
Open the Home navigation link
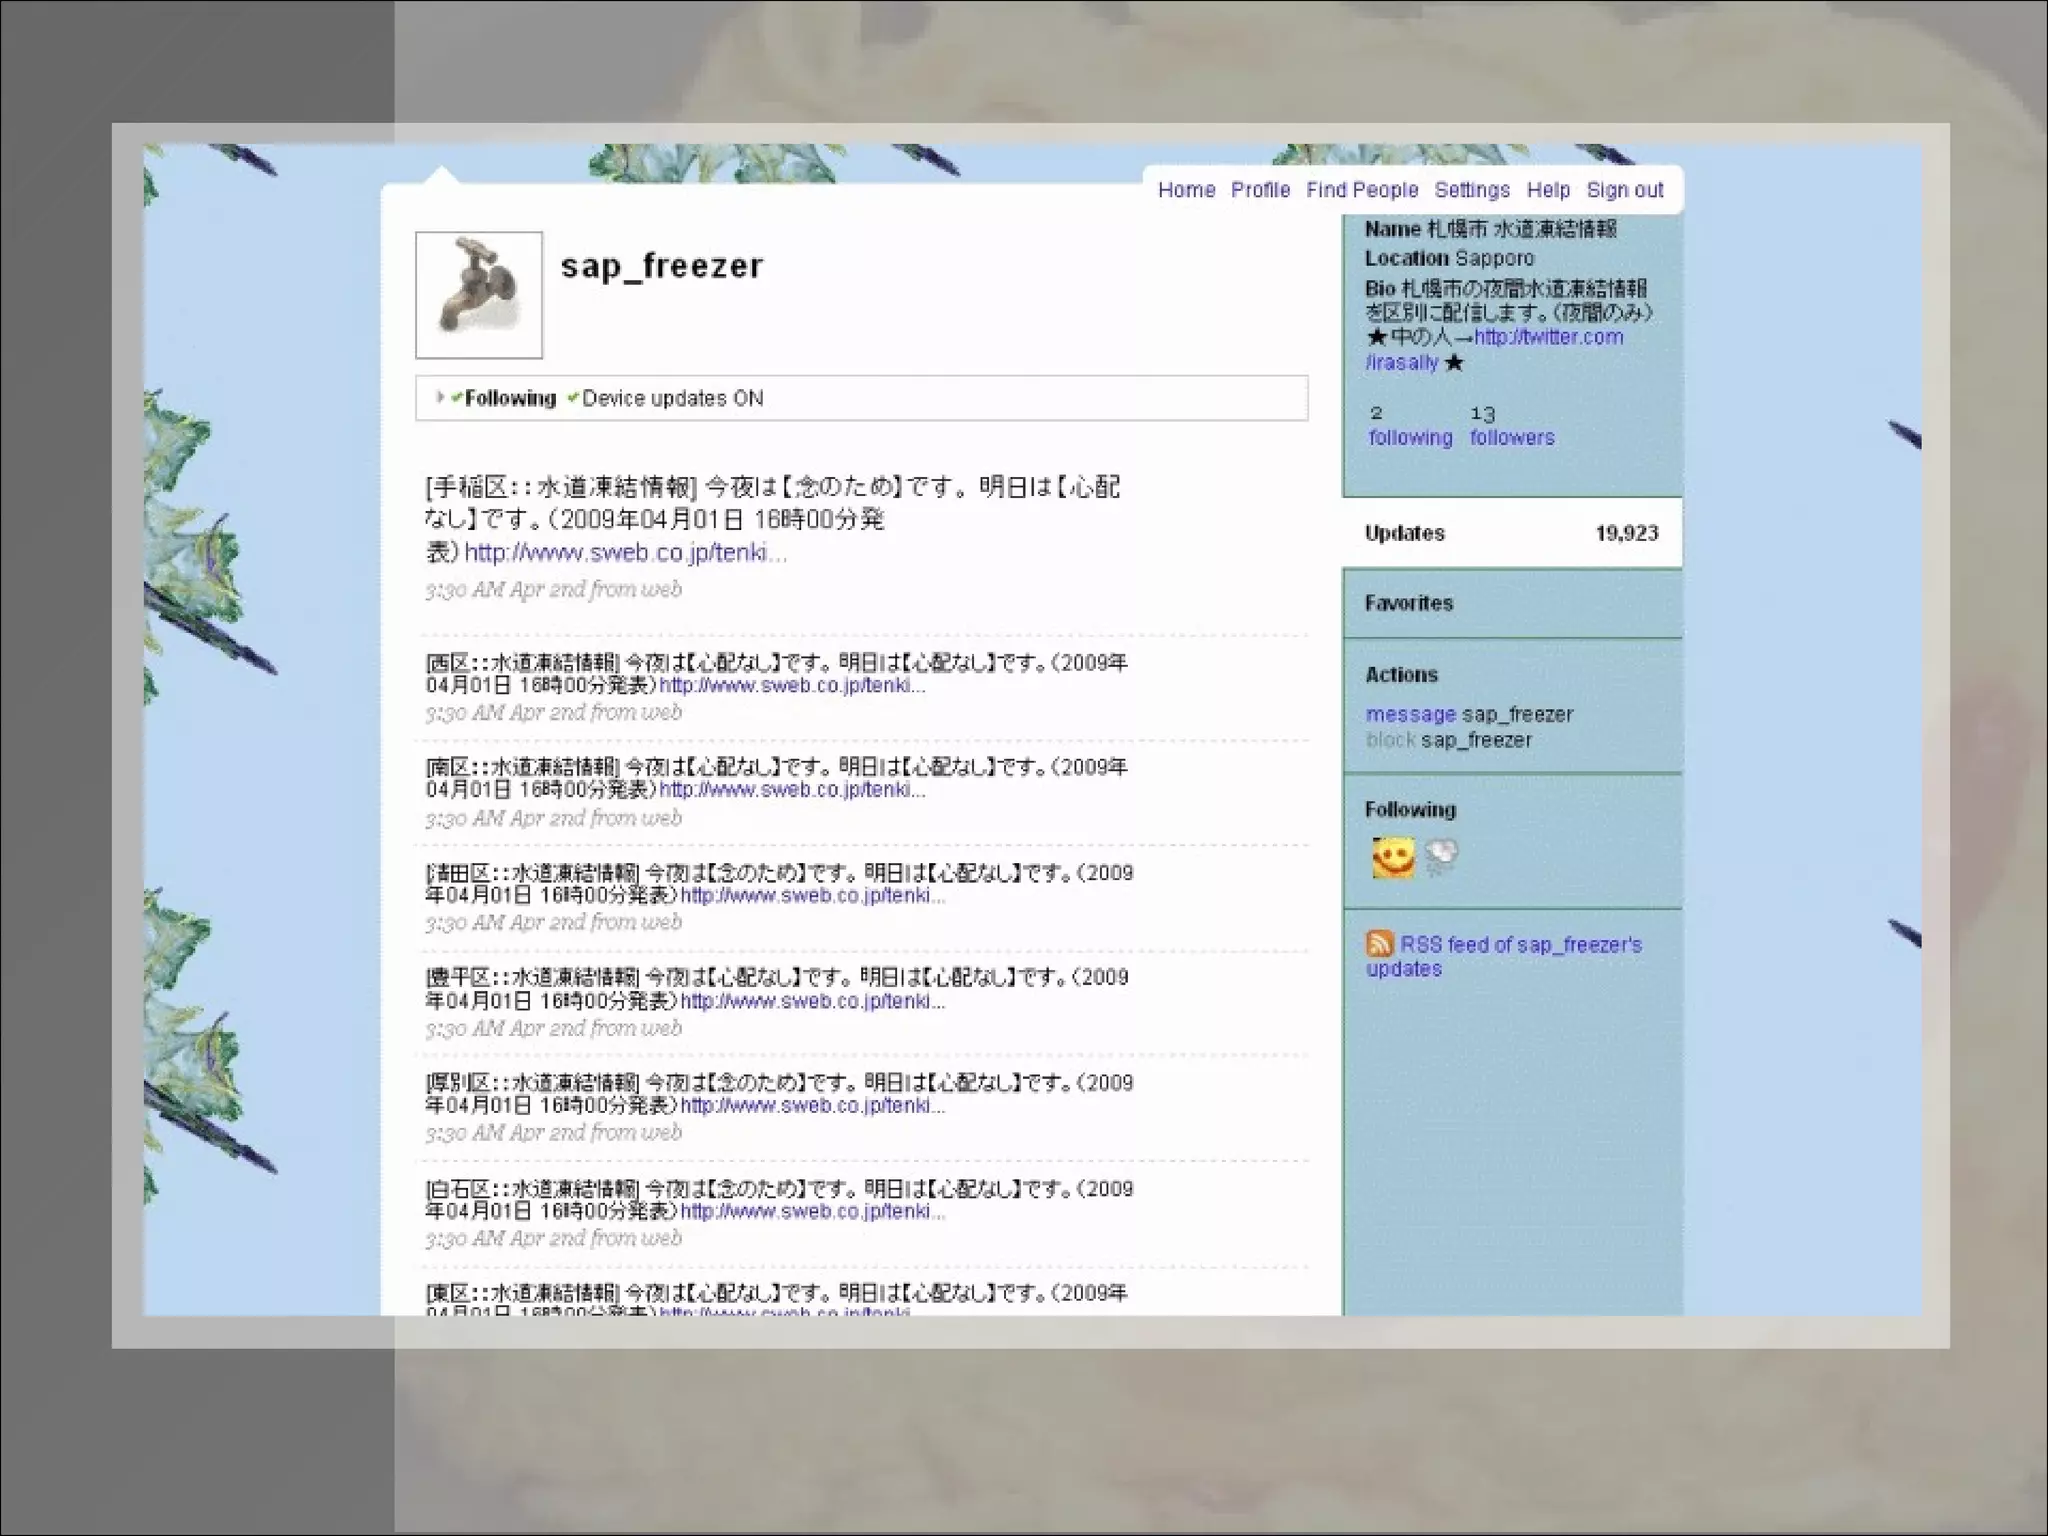[x=1186, y=190]
